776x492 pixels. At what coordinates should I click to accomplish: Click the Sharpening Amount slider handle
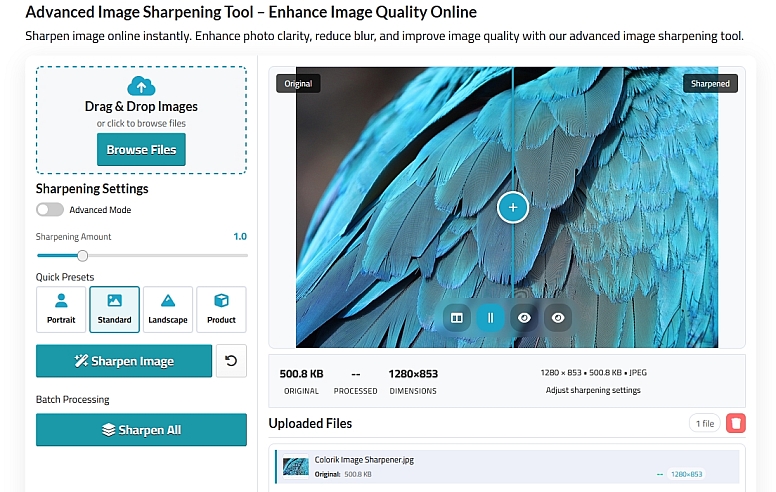coord(83,255)
